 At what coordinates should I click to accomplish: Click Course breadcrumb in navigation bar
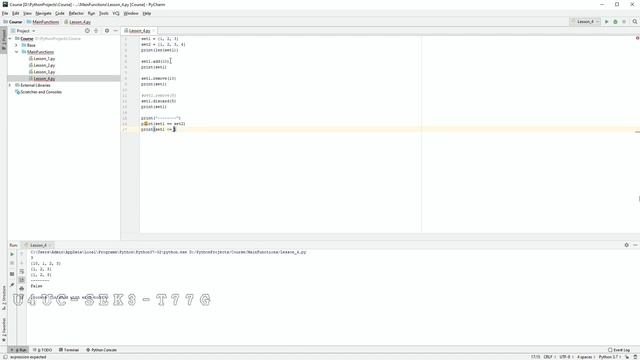pyautogui.click(x=13, y=22)
